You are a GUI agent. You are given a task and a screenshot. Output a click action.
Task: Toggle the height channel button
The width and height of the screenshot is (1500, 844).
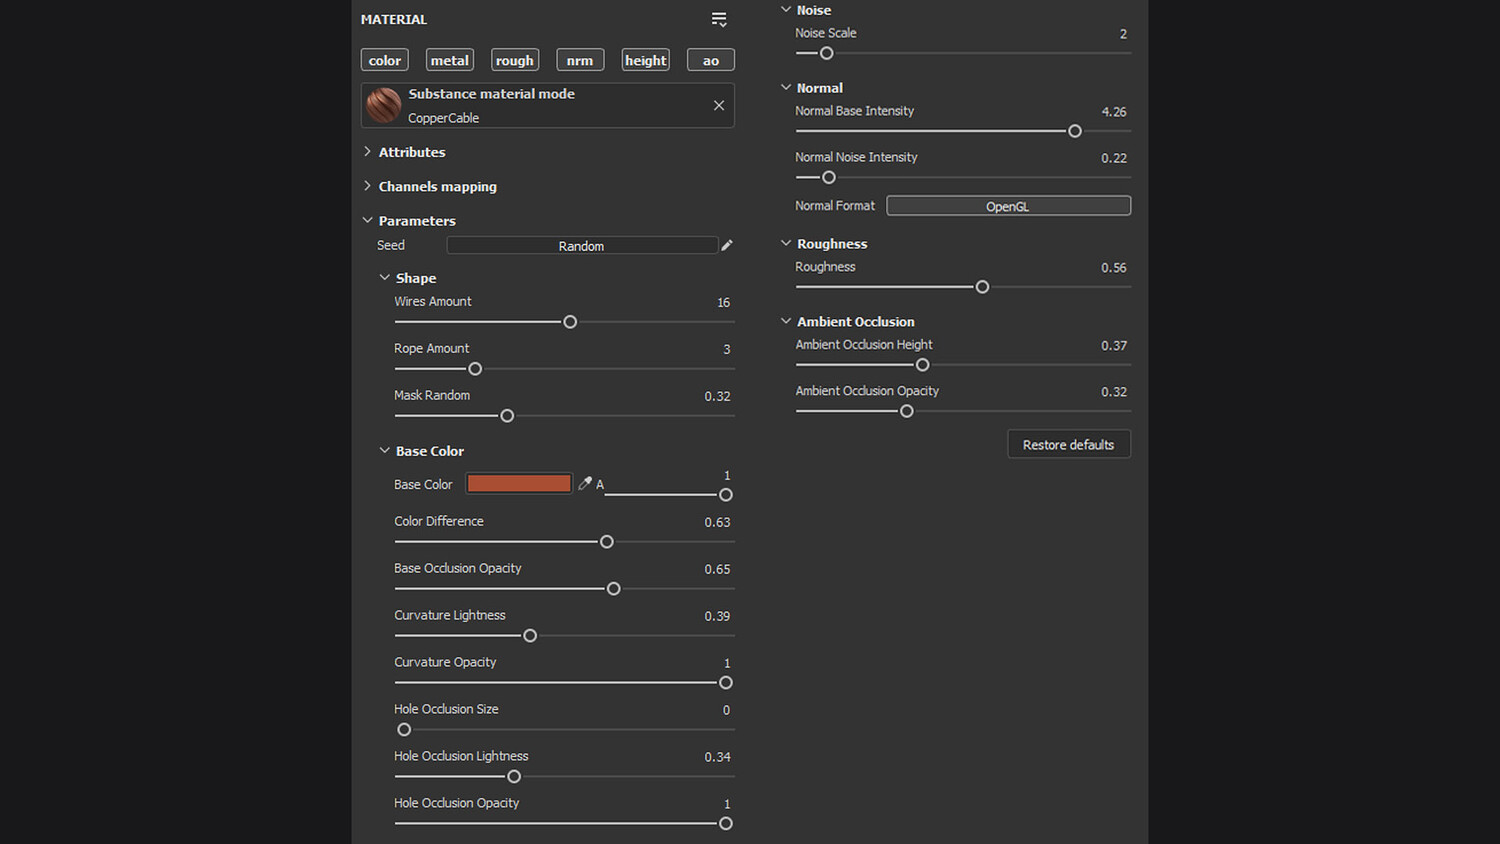coord(645,60)
